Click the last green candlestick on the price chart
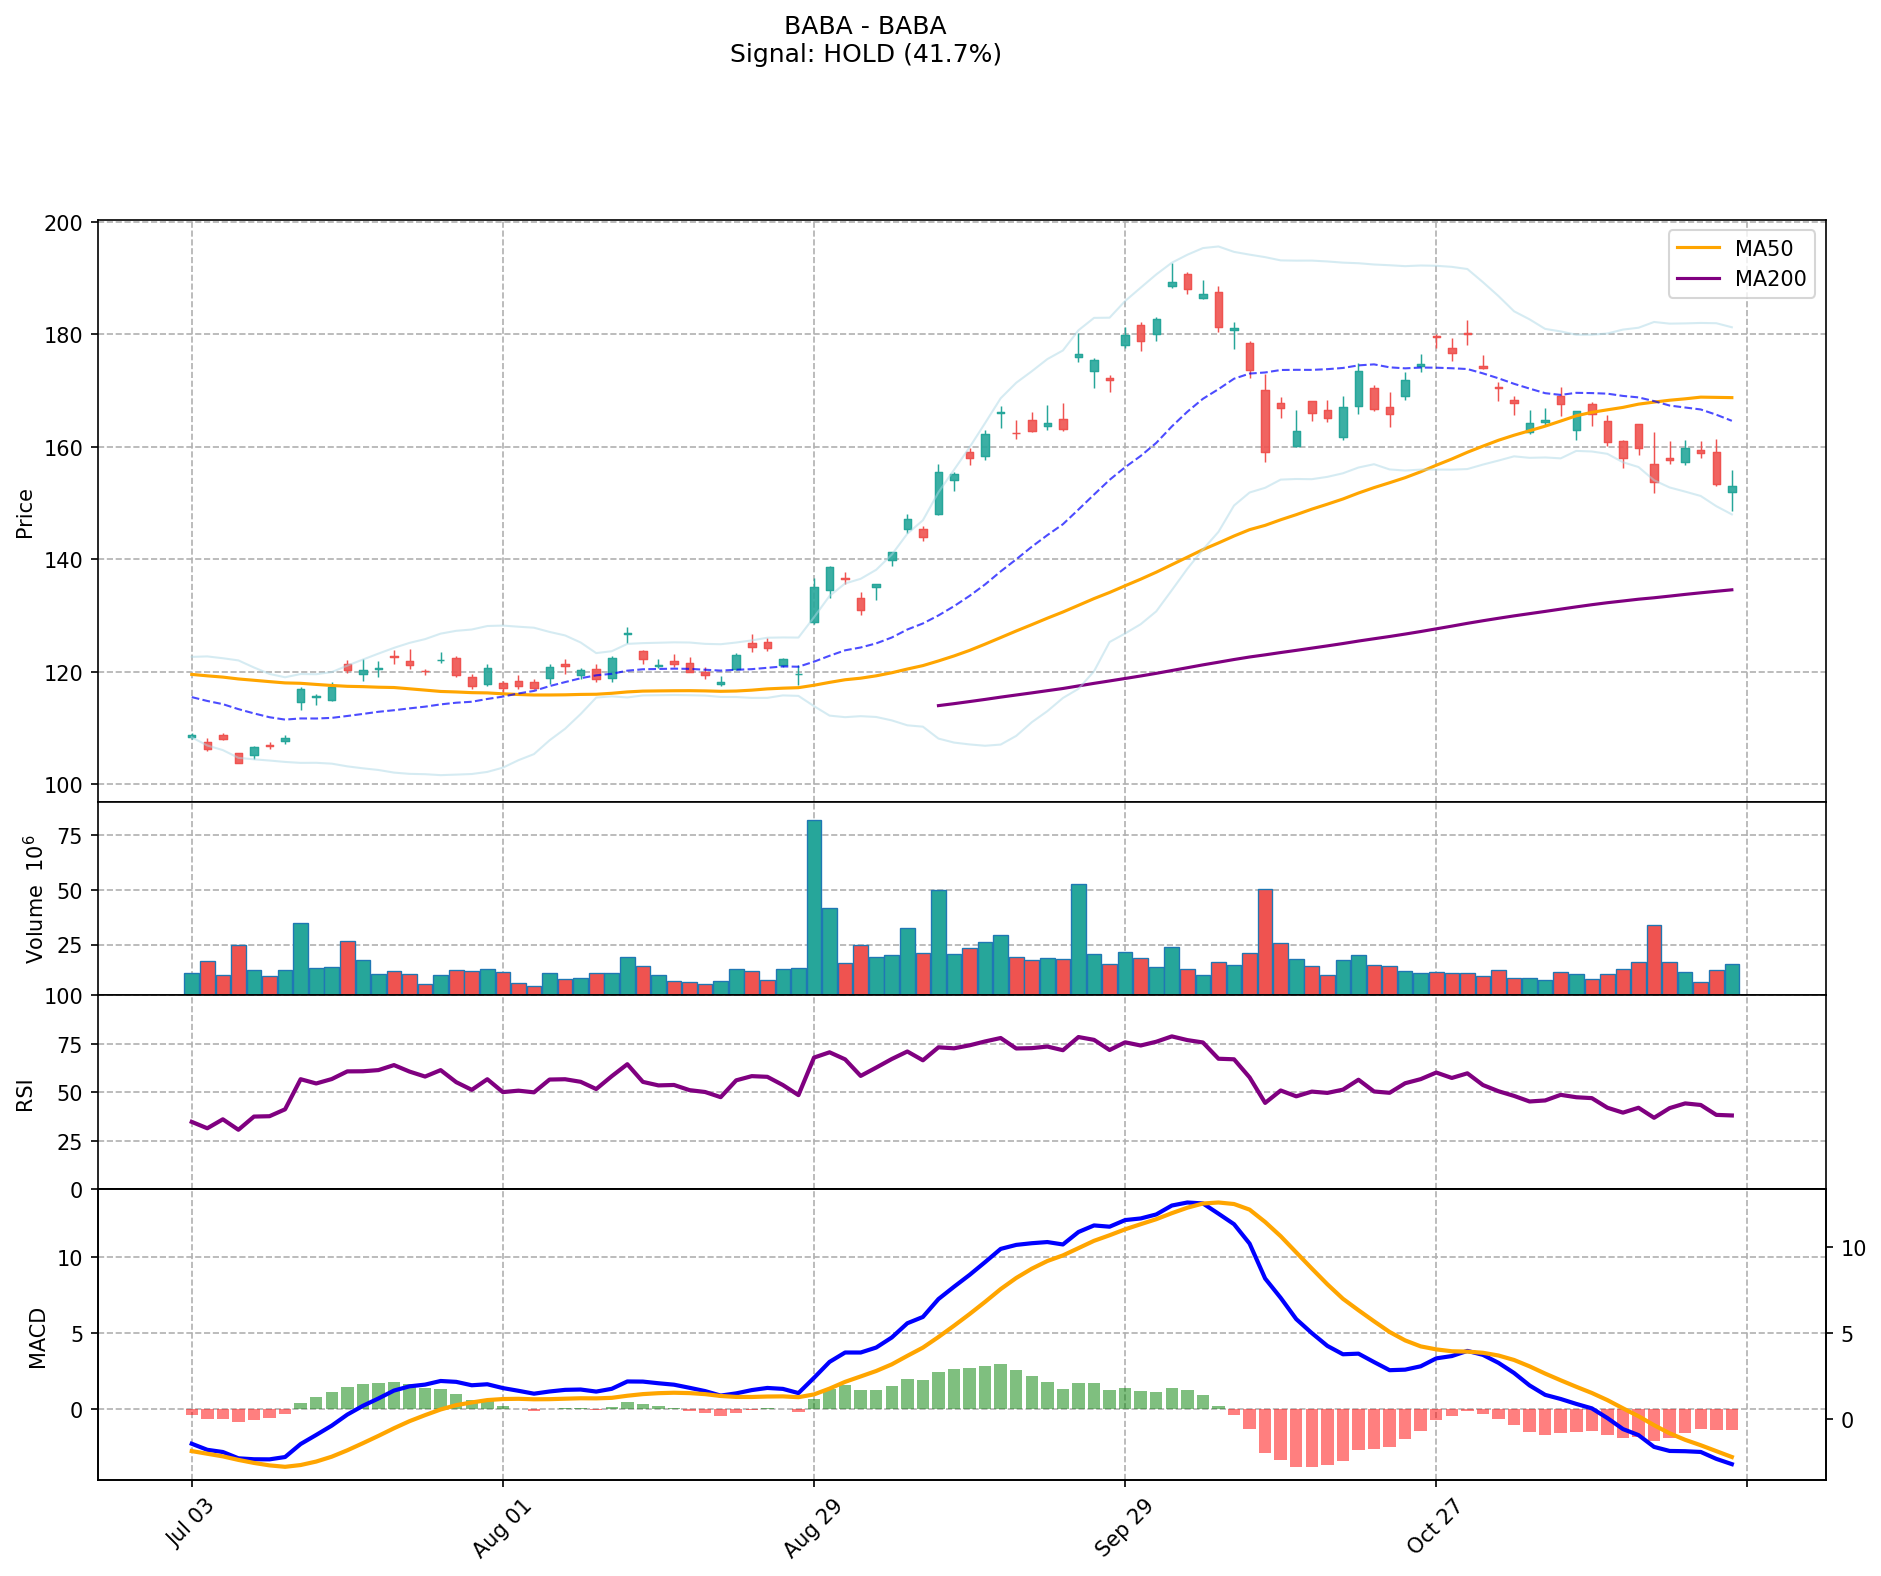1881x1576 pixels. click(x=1732, y=489)
